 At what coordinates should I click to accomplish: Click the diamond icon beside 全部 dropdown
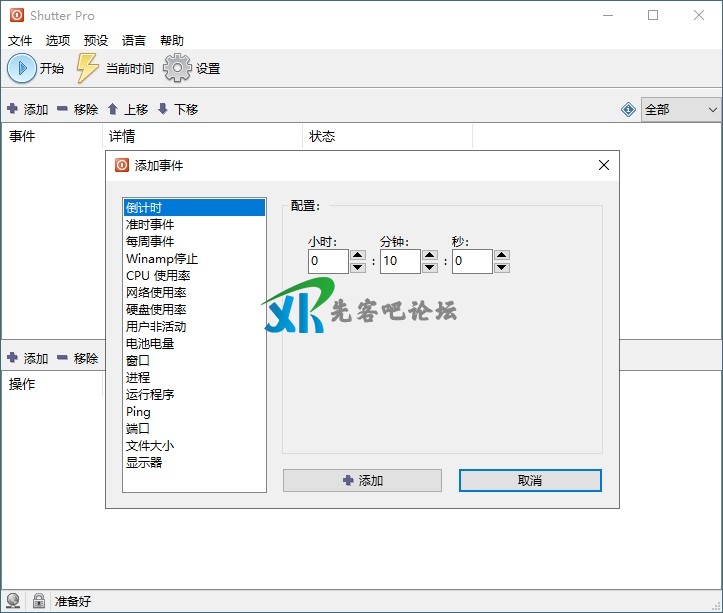(x=628, y=110)
